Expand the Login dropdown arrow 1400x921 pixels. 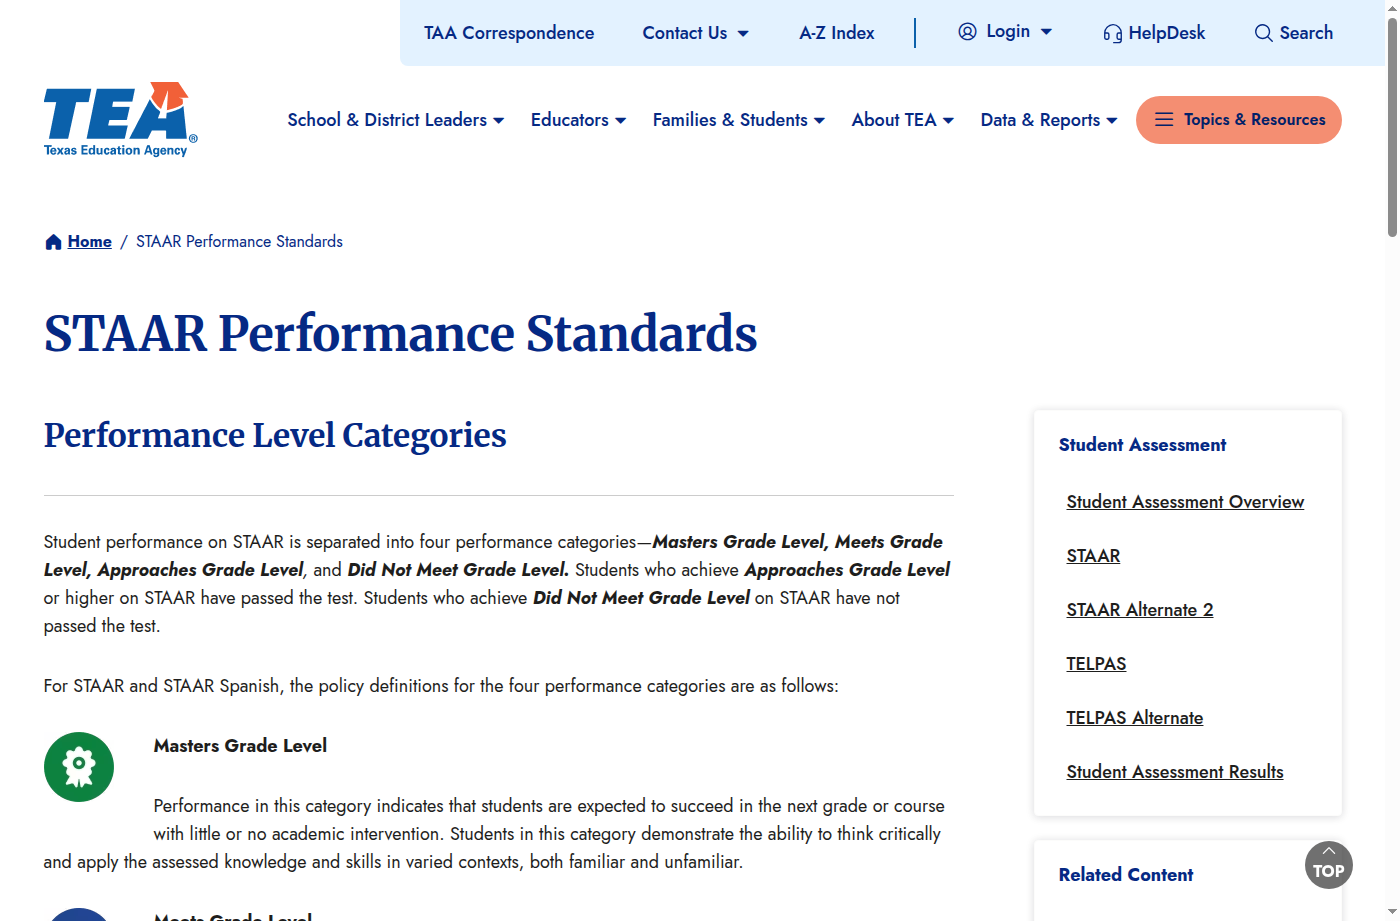1046,32
